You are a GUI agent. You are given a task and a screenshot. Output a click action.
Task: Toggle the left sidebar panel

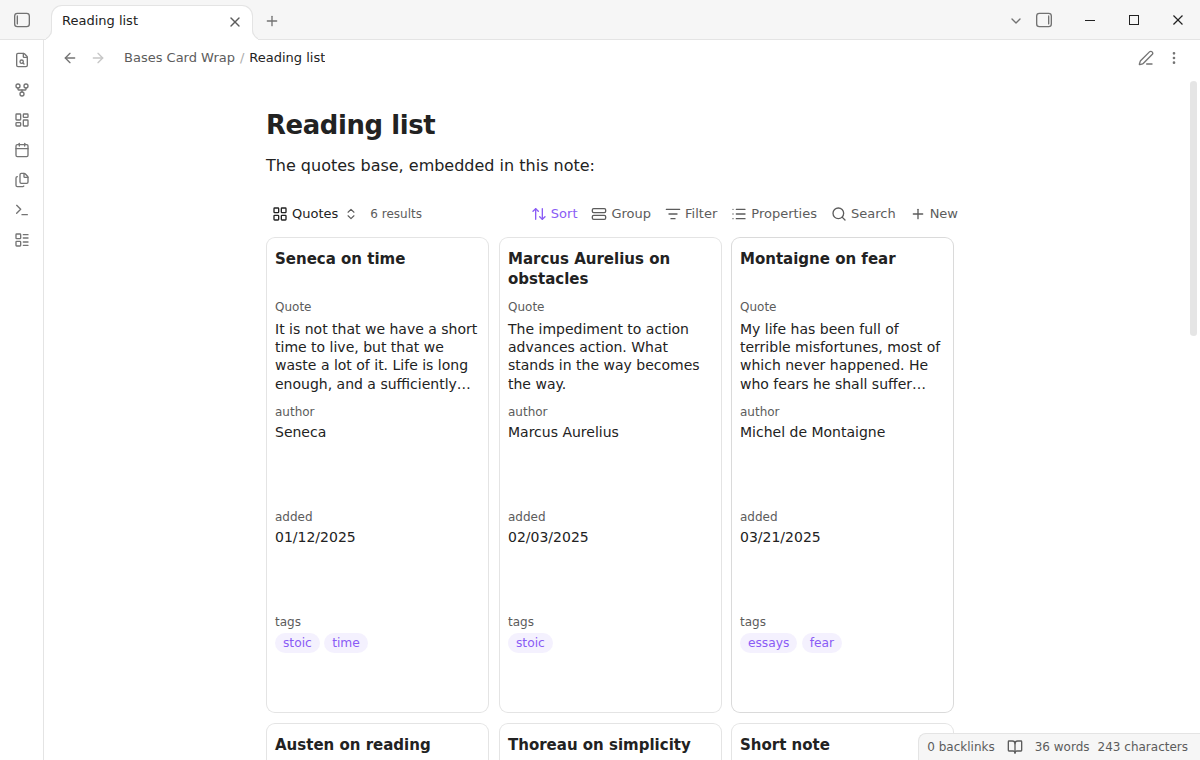tap(22, 20)
